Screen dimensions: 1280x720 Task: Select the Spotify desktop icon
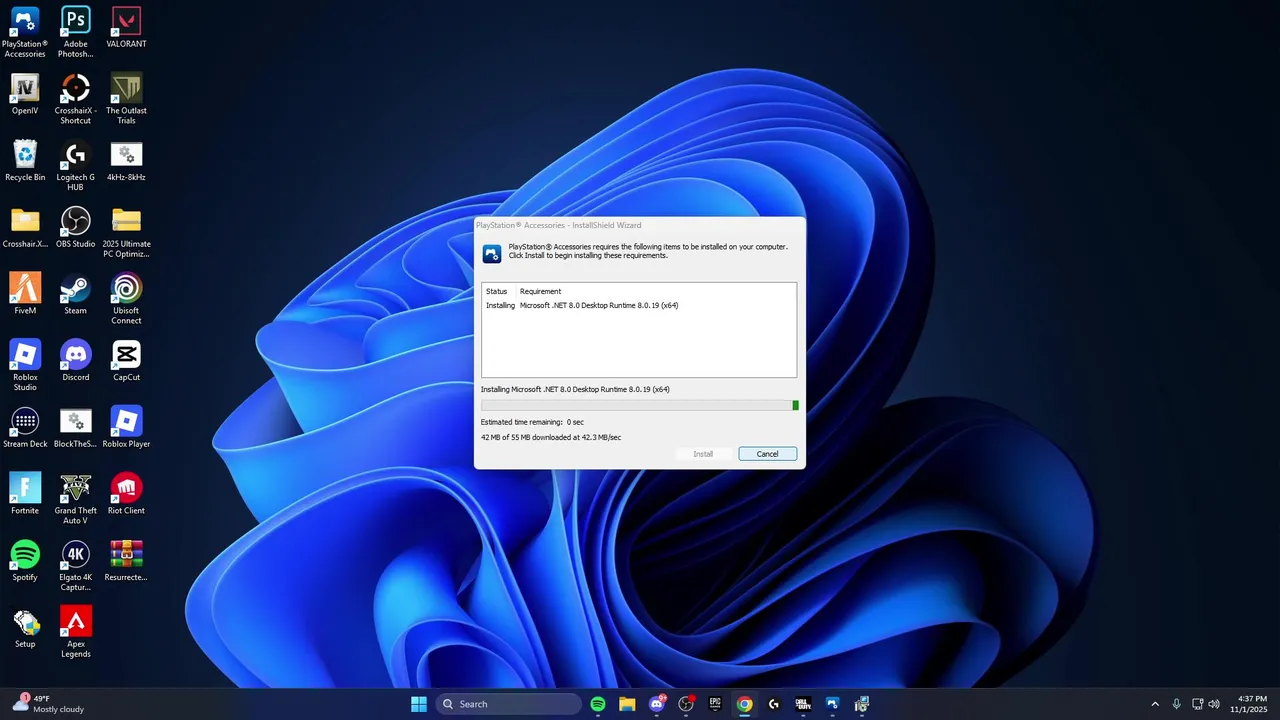click(x=25, y=561)
